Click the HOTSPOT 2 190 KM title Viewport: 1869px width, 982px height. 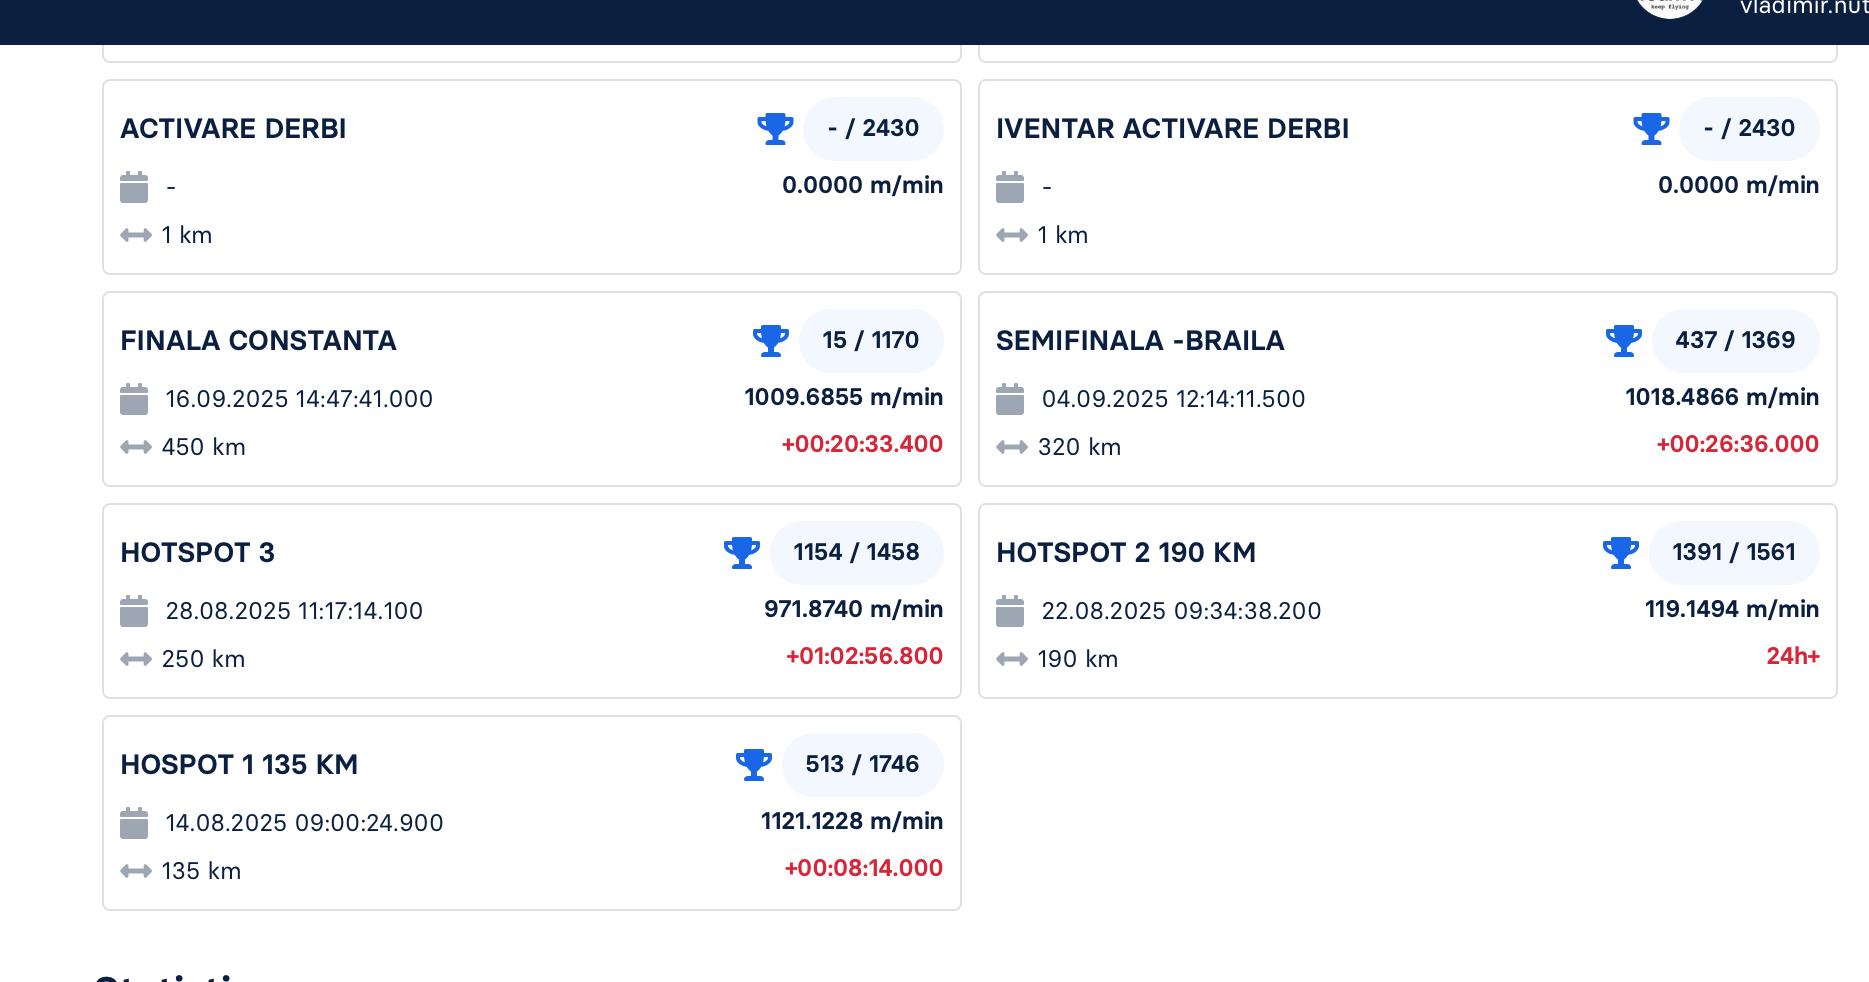point(1126,553)
